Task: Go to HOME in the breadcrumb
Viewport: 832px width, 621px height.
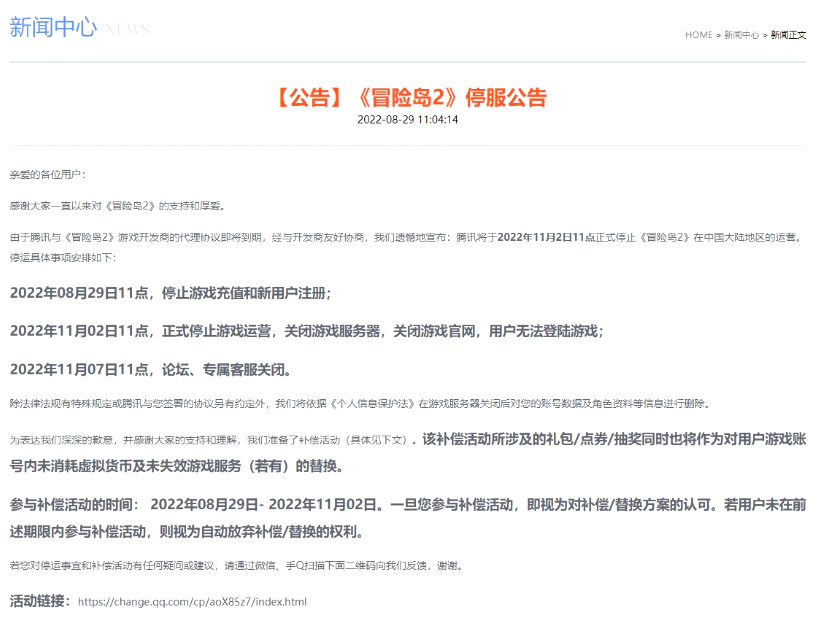Action: (698, 35)
